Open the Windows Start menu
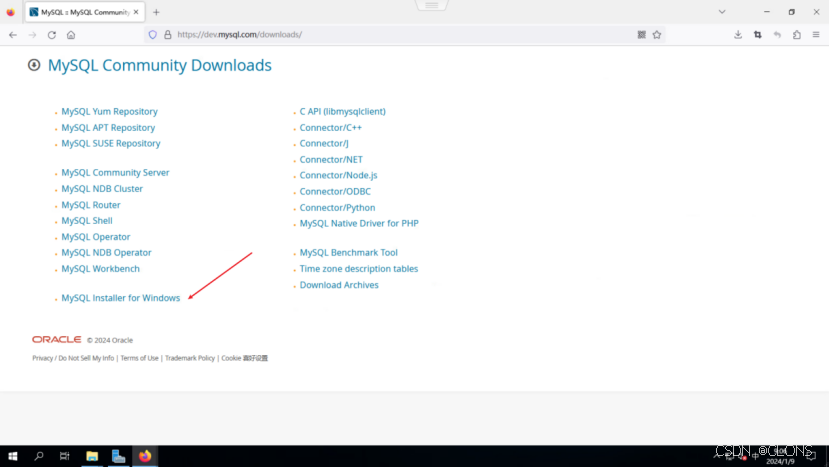 (x=13, y=456)
